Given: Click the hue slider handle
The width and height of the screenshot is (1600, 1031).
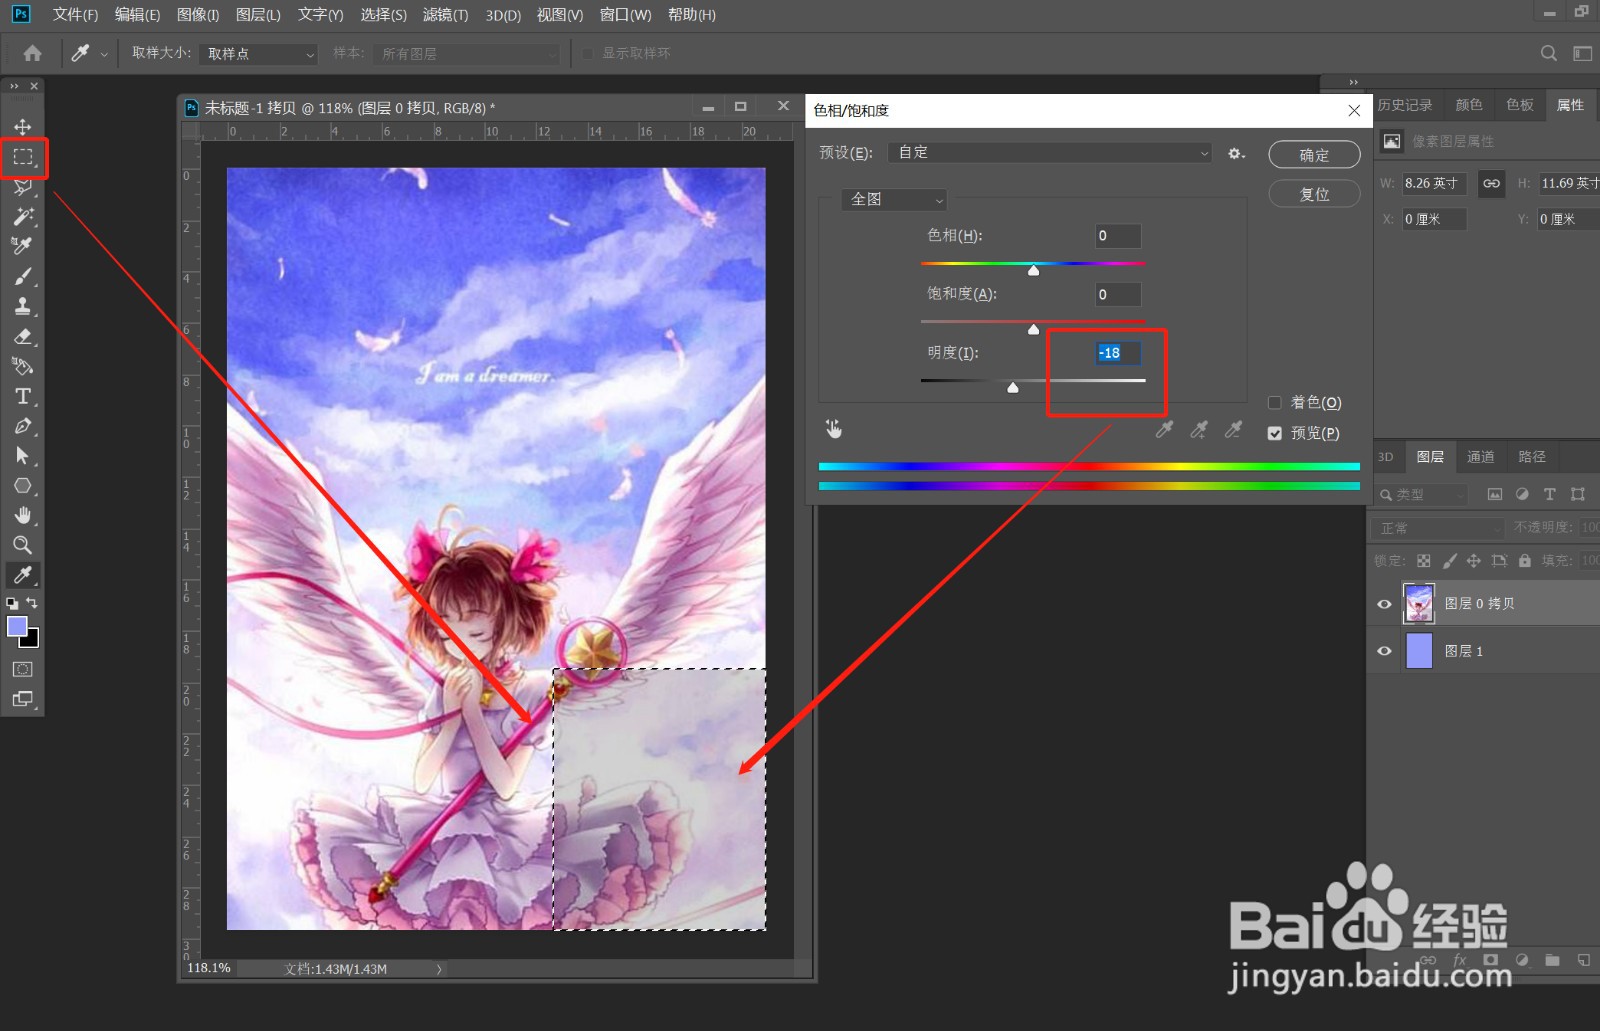Looking at the screenshot, I should pos(1033,270).
